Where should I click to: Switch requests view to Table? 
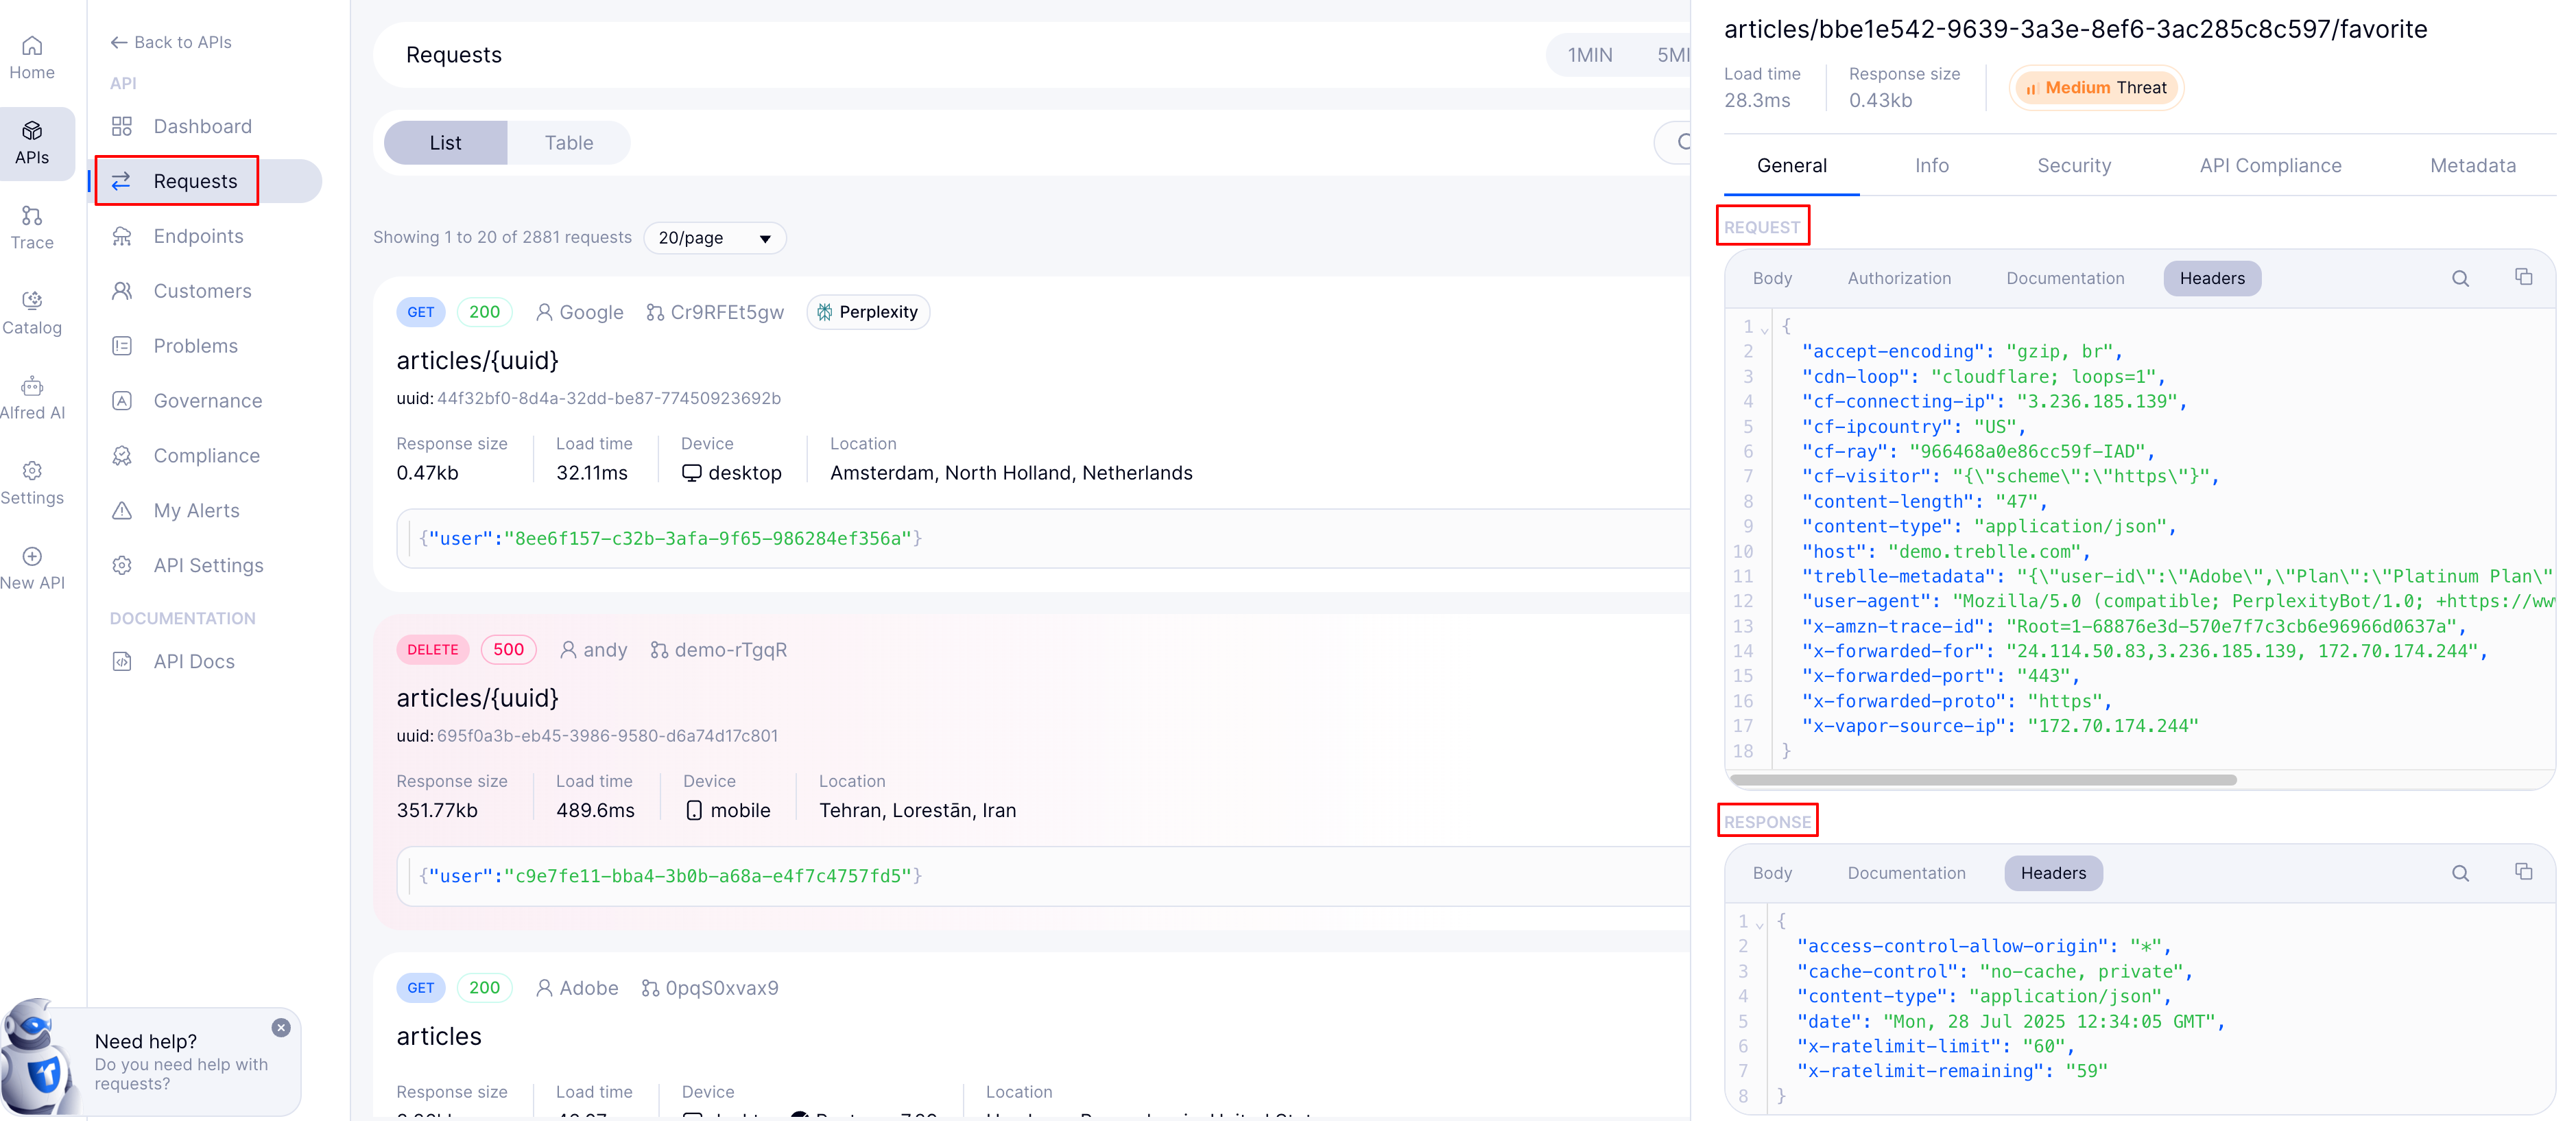[x=569, y=143]
